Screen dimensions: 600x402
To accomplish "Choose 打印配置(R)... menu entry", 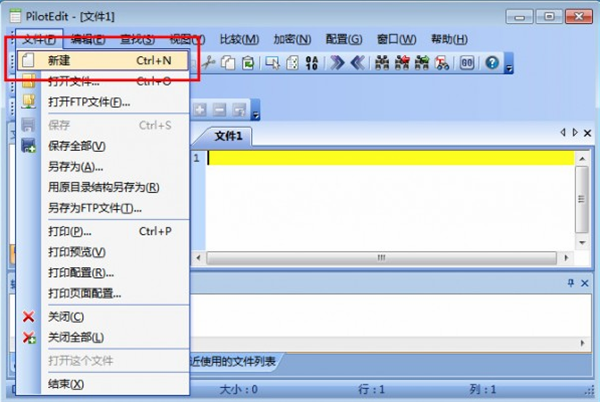I will tap(103, 272).
